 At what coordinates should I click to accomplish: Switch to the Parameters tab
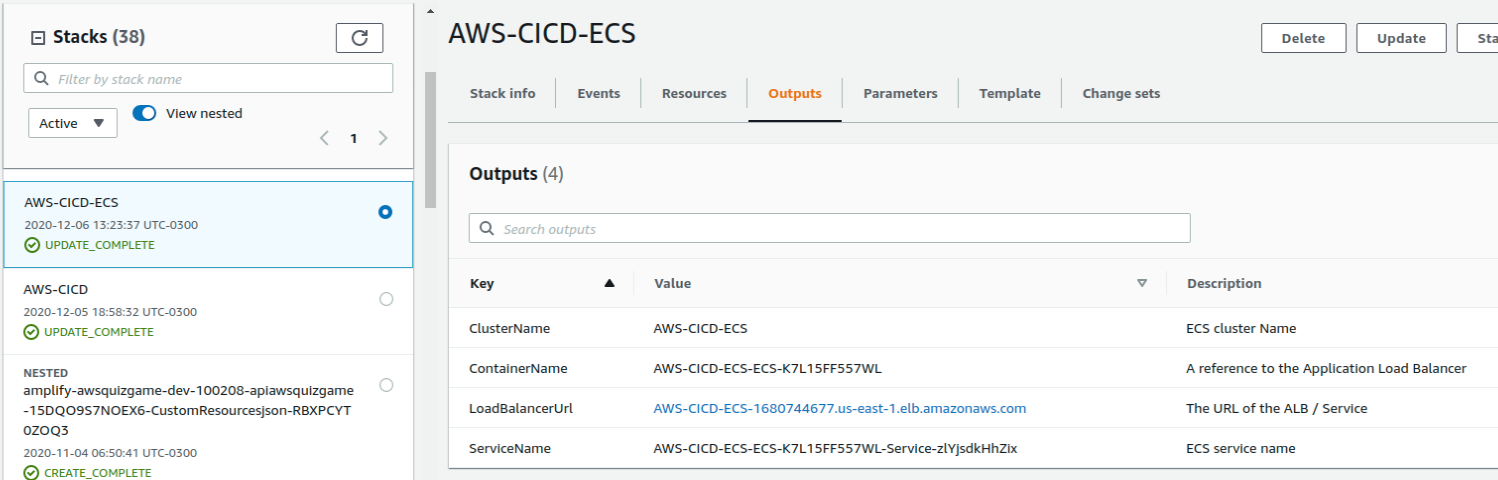pyautogui.click(x=900, y=93)
